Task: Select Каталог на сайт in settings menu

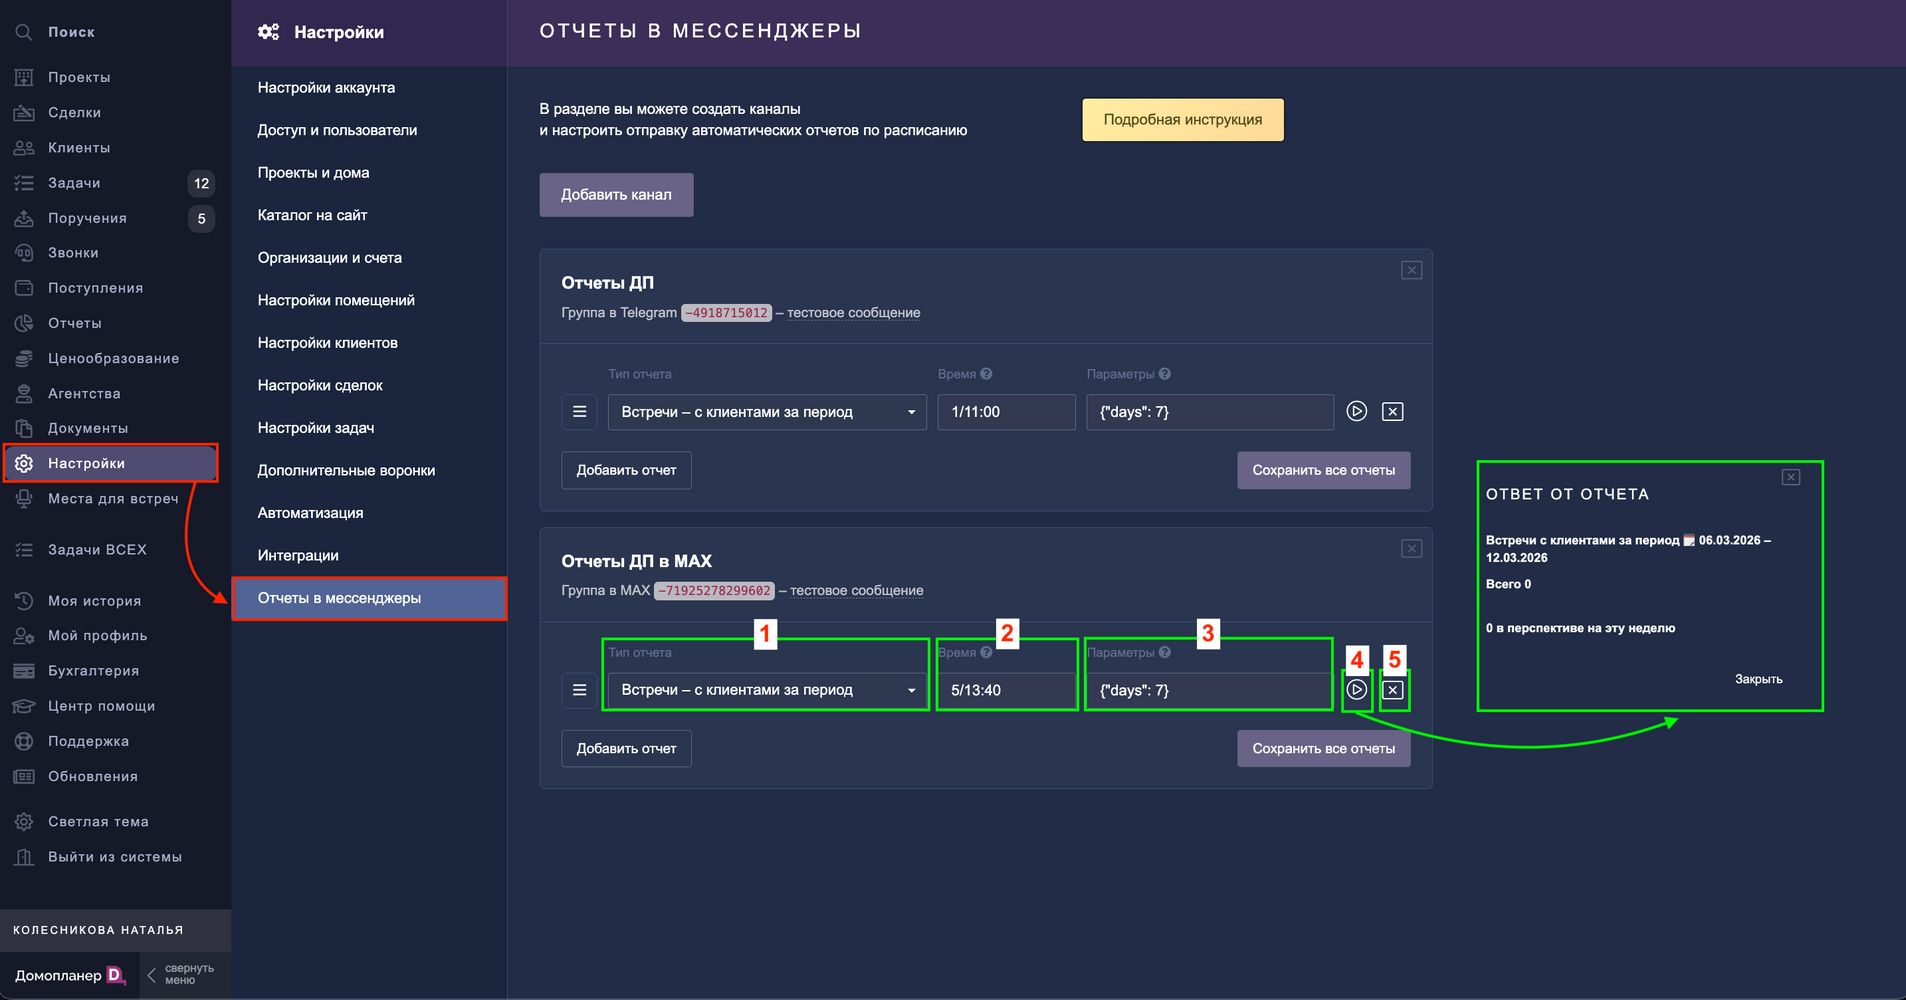Action: click(x=369, y=215)
